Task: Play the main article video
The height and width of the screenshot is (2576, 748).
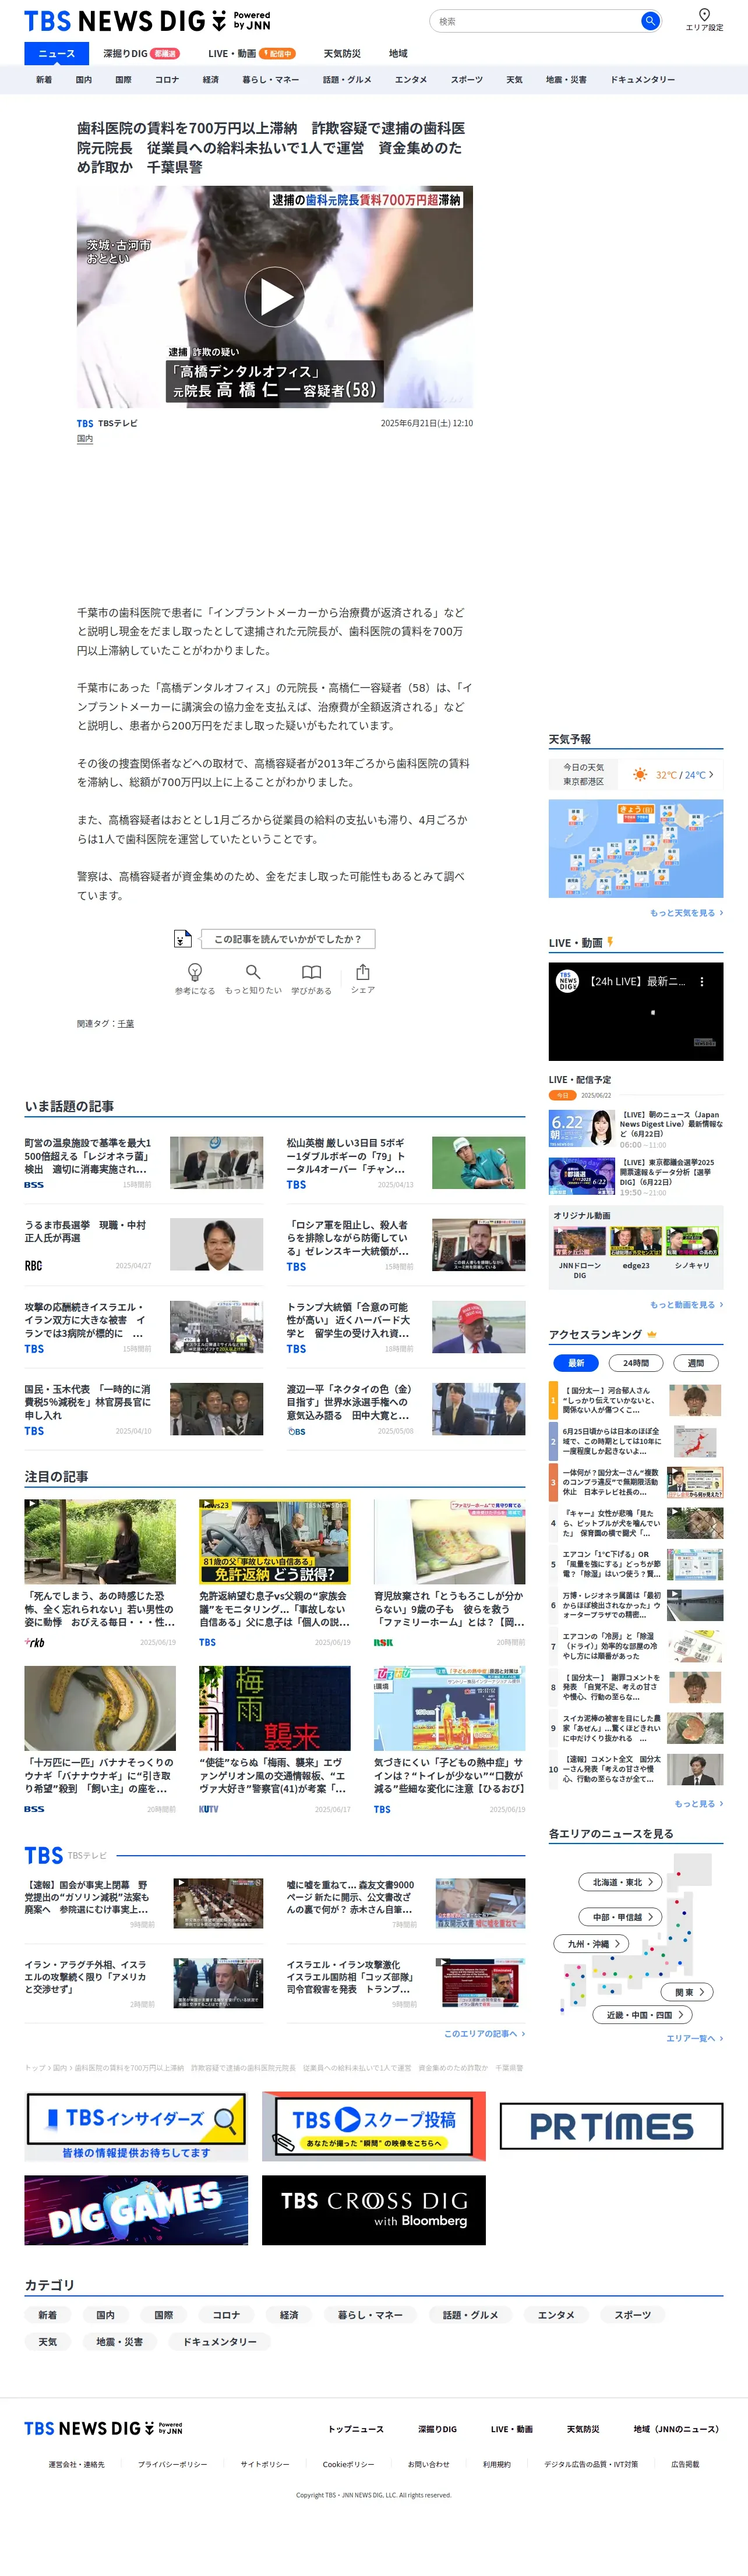Action: tap(275, 297)
